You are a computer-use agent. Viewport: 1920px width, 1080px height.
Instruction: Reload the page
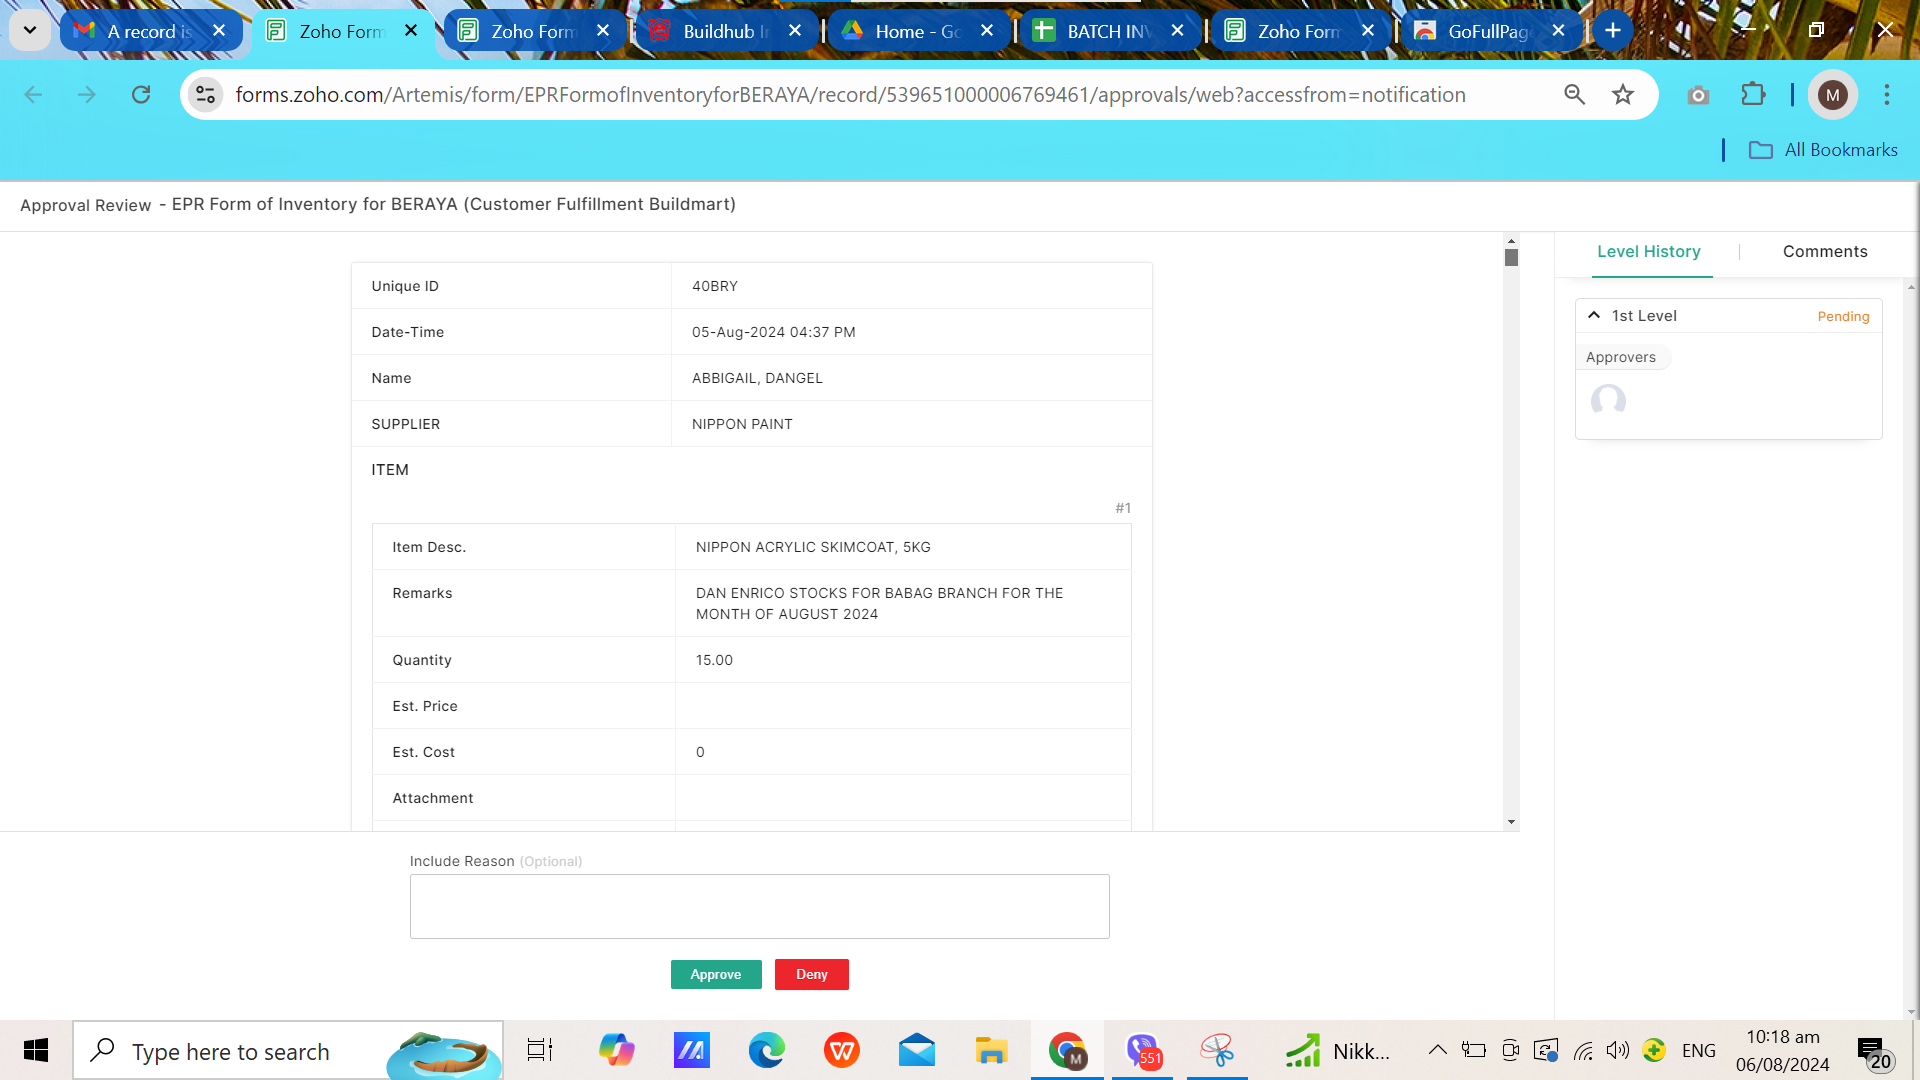click(x=141, y=95)
